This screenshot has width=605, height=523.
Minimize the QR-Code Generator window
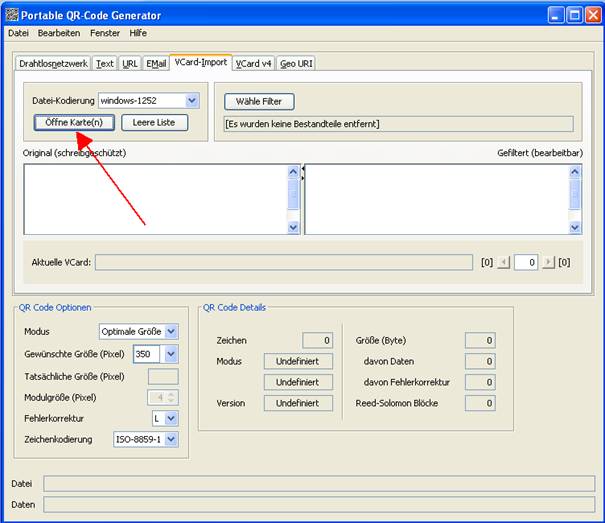click(556, 15)
